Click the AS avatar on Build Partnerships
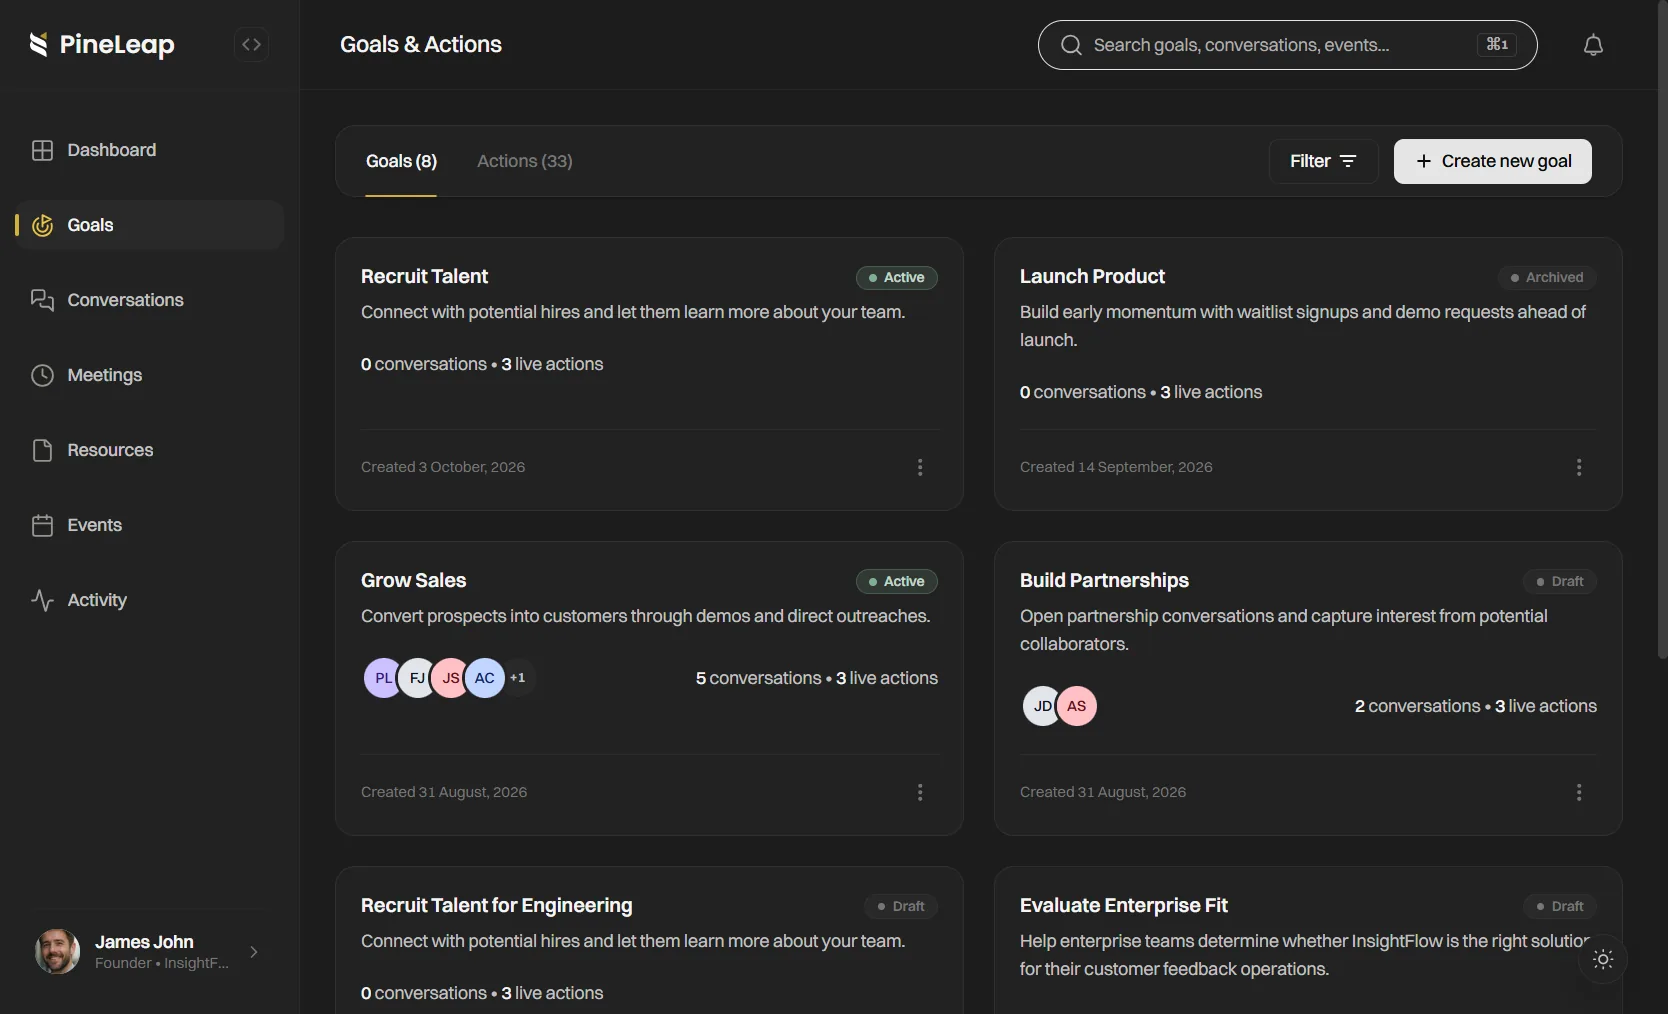 (x=1076, y=706)
